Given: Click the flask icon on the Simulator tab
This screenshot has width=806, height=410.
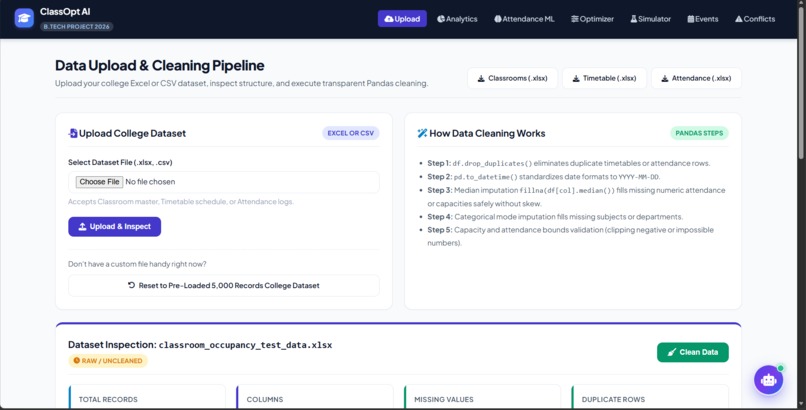Looking at the screenshot, I should tap(633, 19).
